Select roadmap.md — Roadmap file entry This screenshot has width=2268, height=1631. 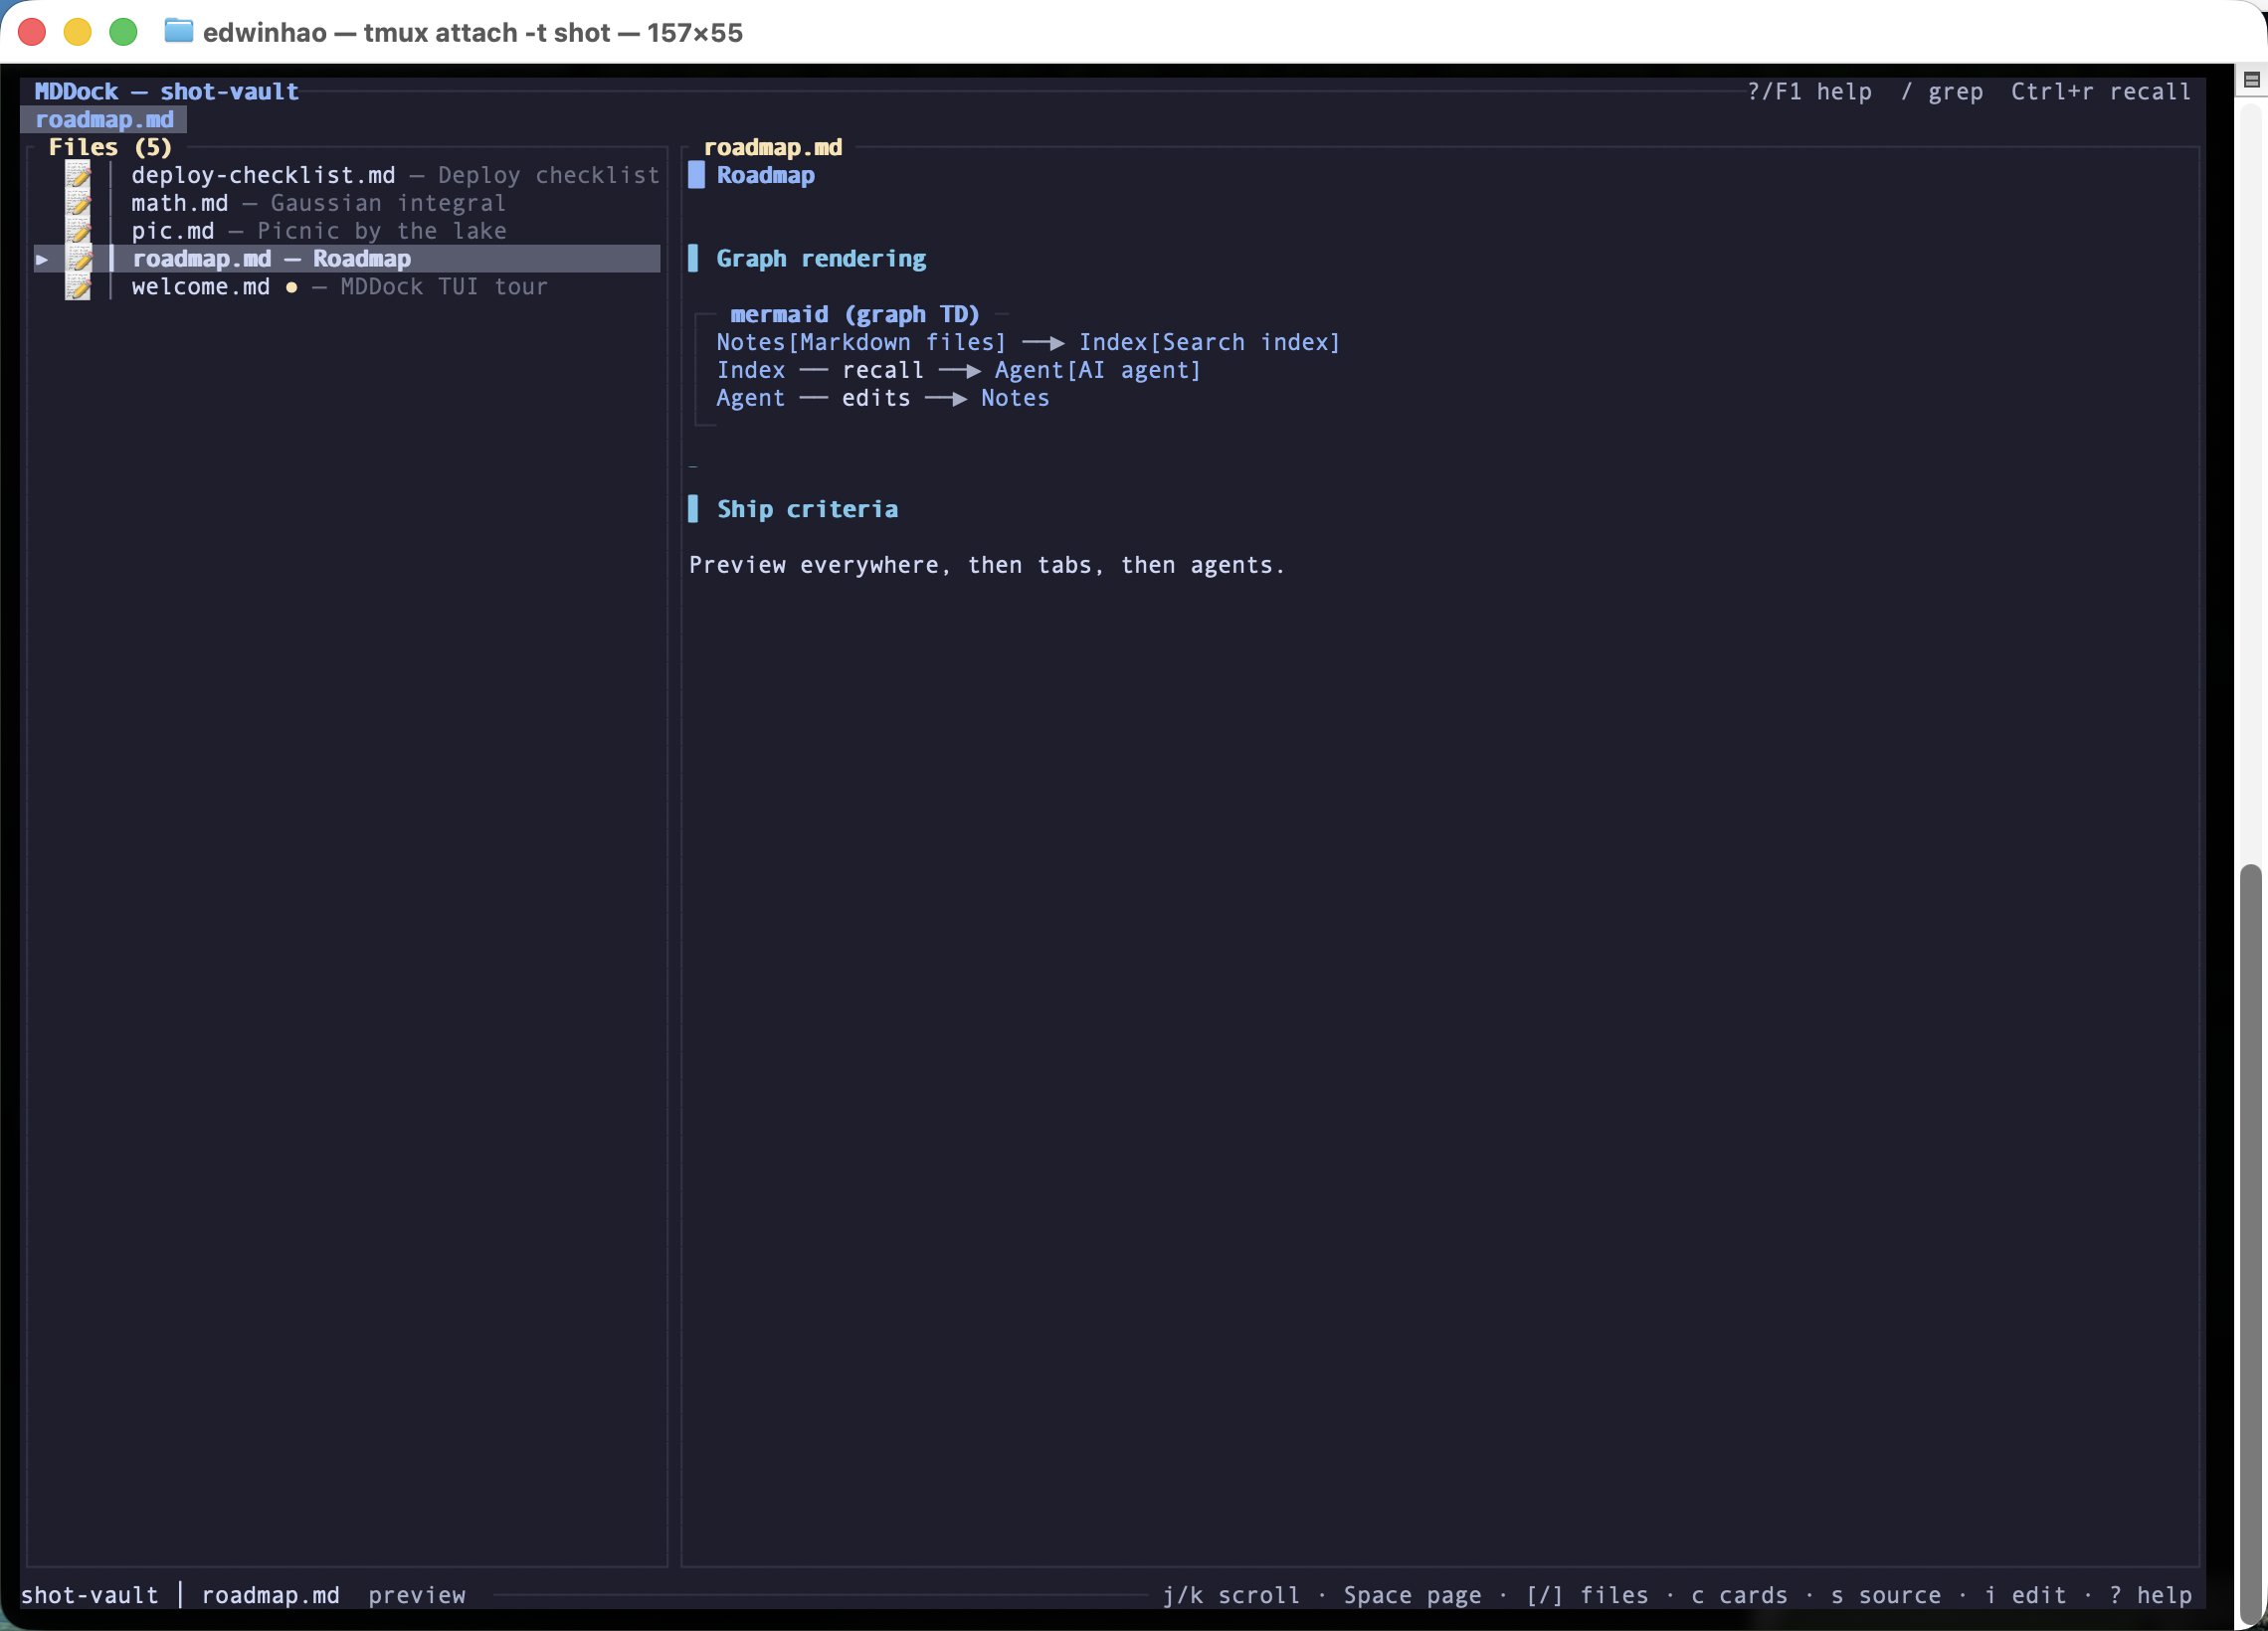click(x=347, y=259)
